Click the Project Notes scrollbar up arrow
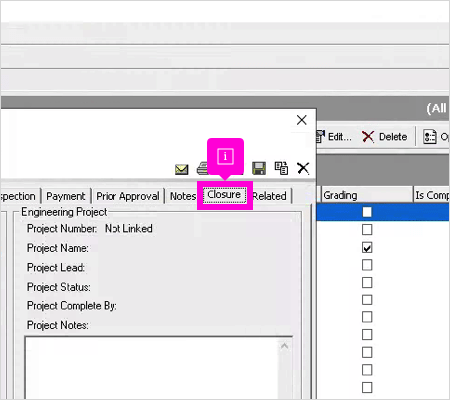The image size is (450, 400). point(284,346)
